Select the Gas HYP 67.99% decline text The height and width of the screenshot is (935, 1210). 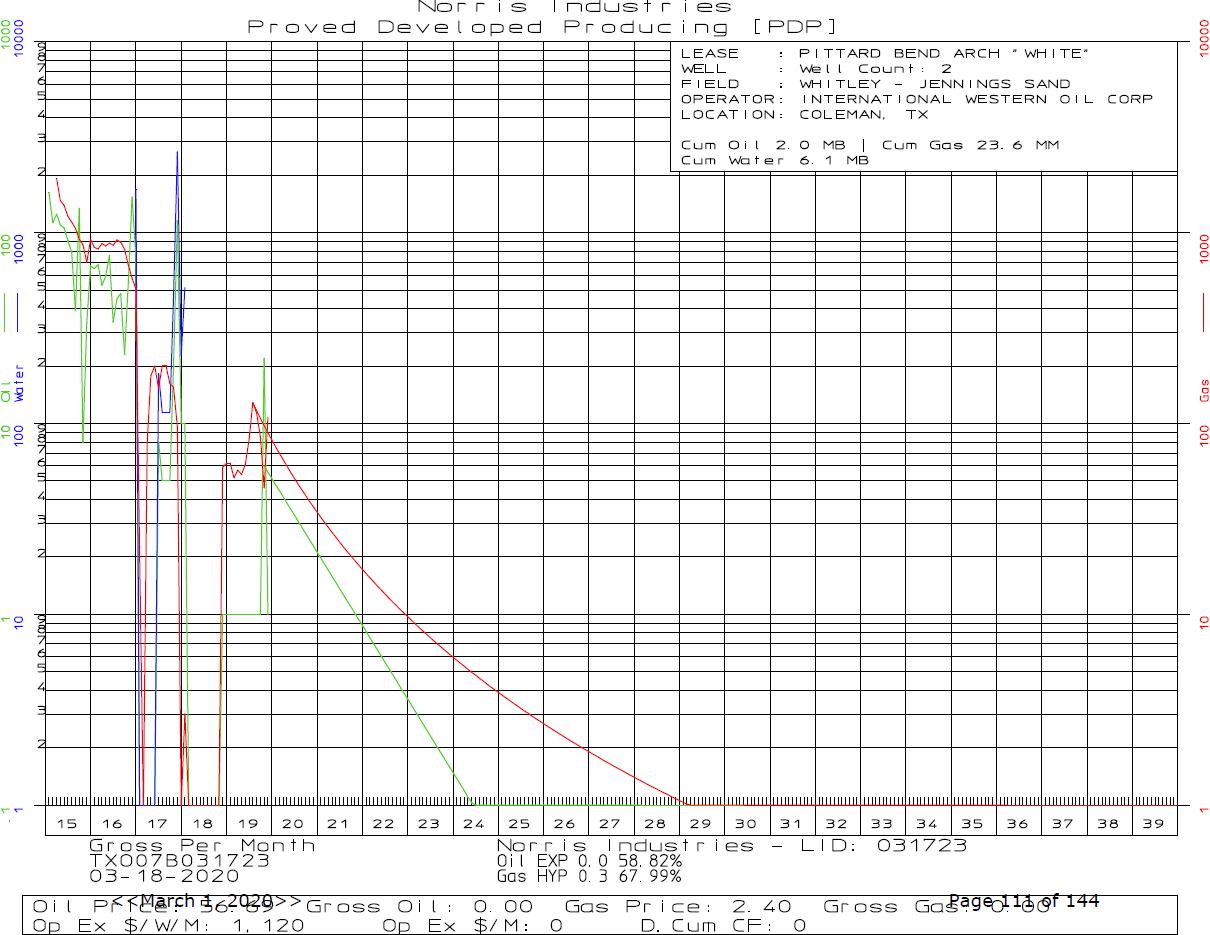(x=589, y=876)
